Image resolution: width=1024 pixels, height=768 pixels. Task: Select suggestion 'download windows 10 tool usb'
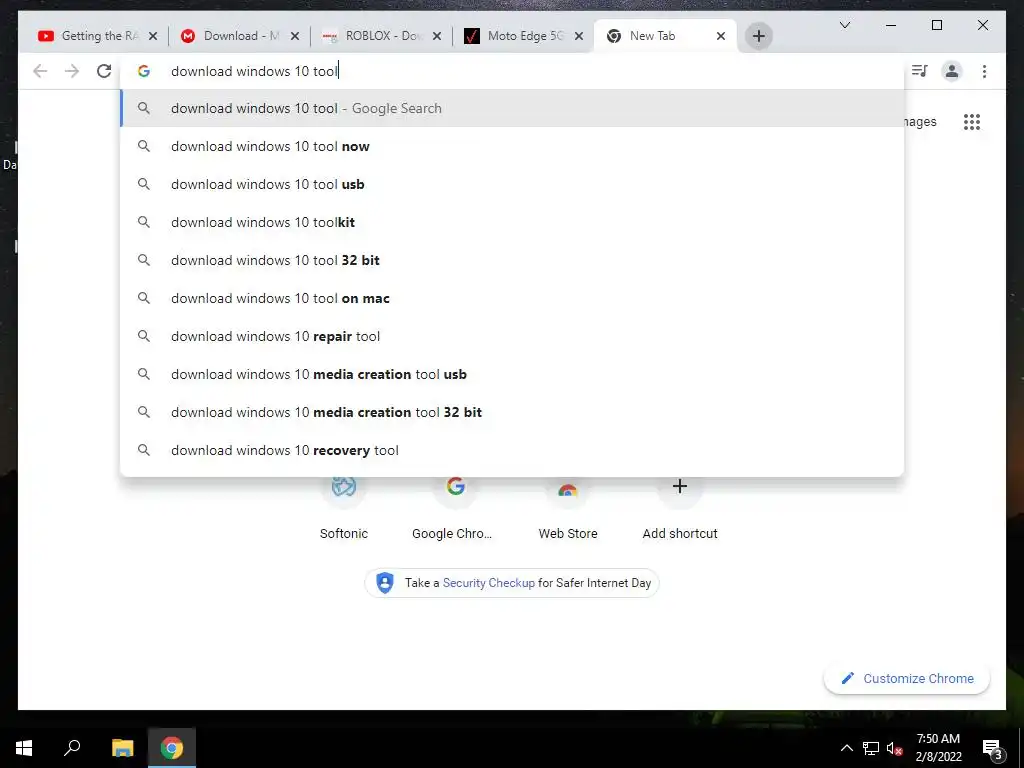(x=512, y=184)
